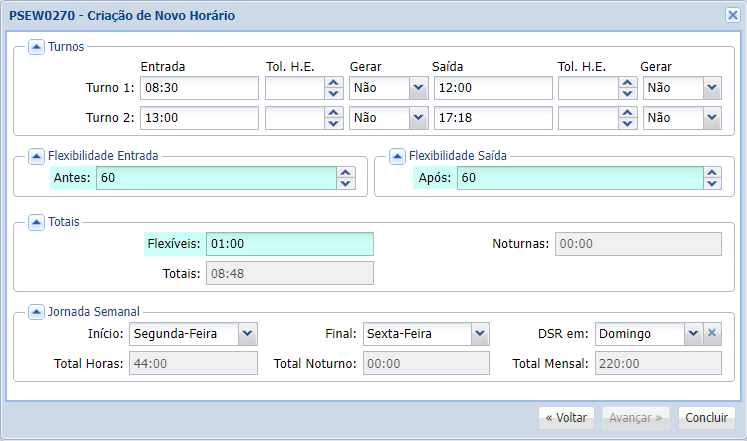Increase Turno 1 entrada Tol. H.E.
This screenshot has height=441, width=747.
[x=334, y=83]
